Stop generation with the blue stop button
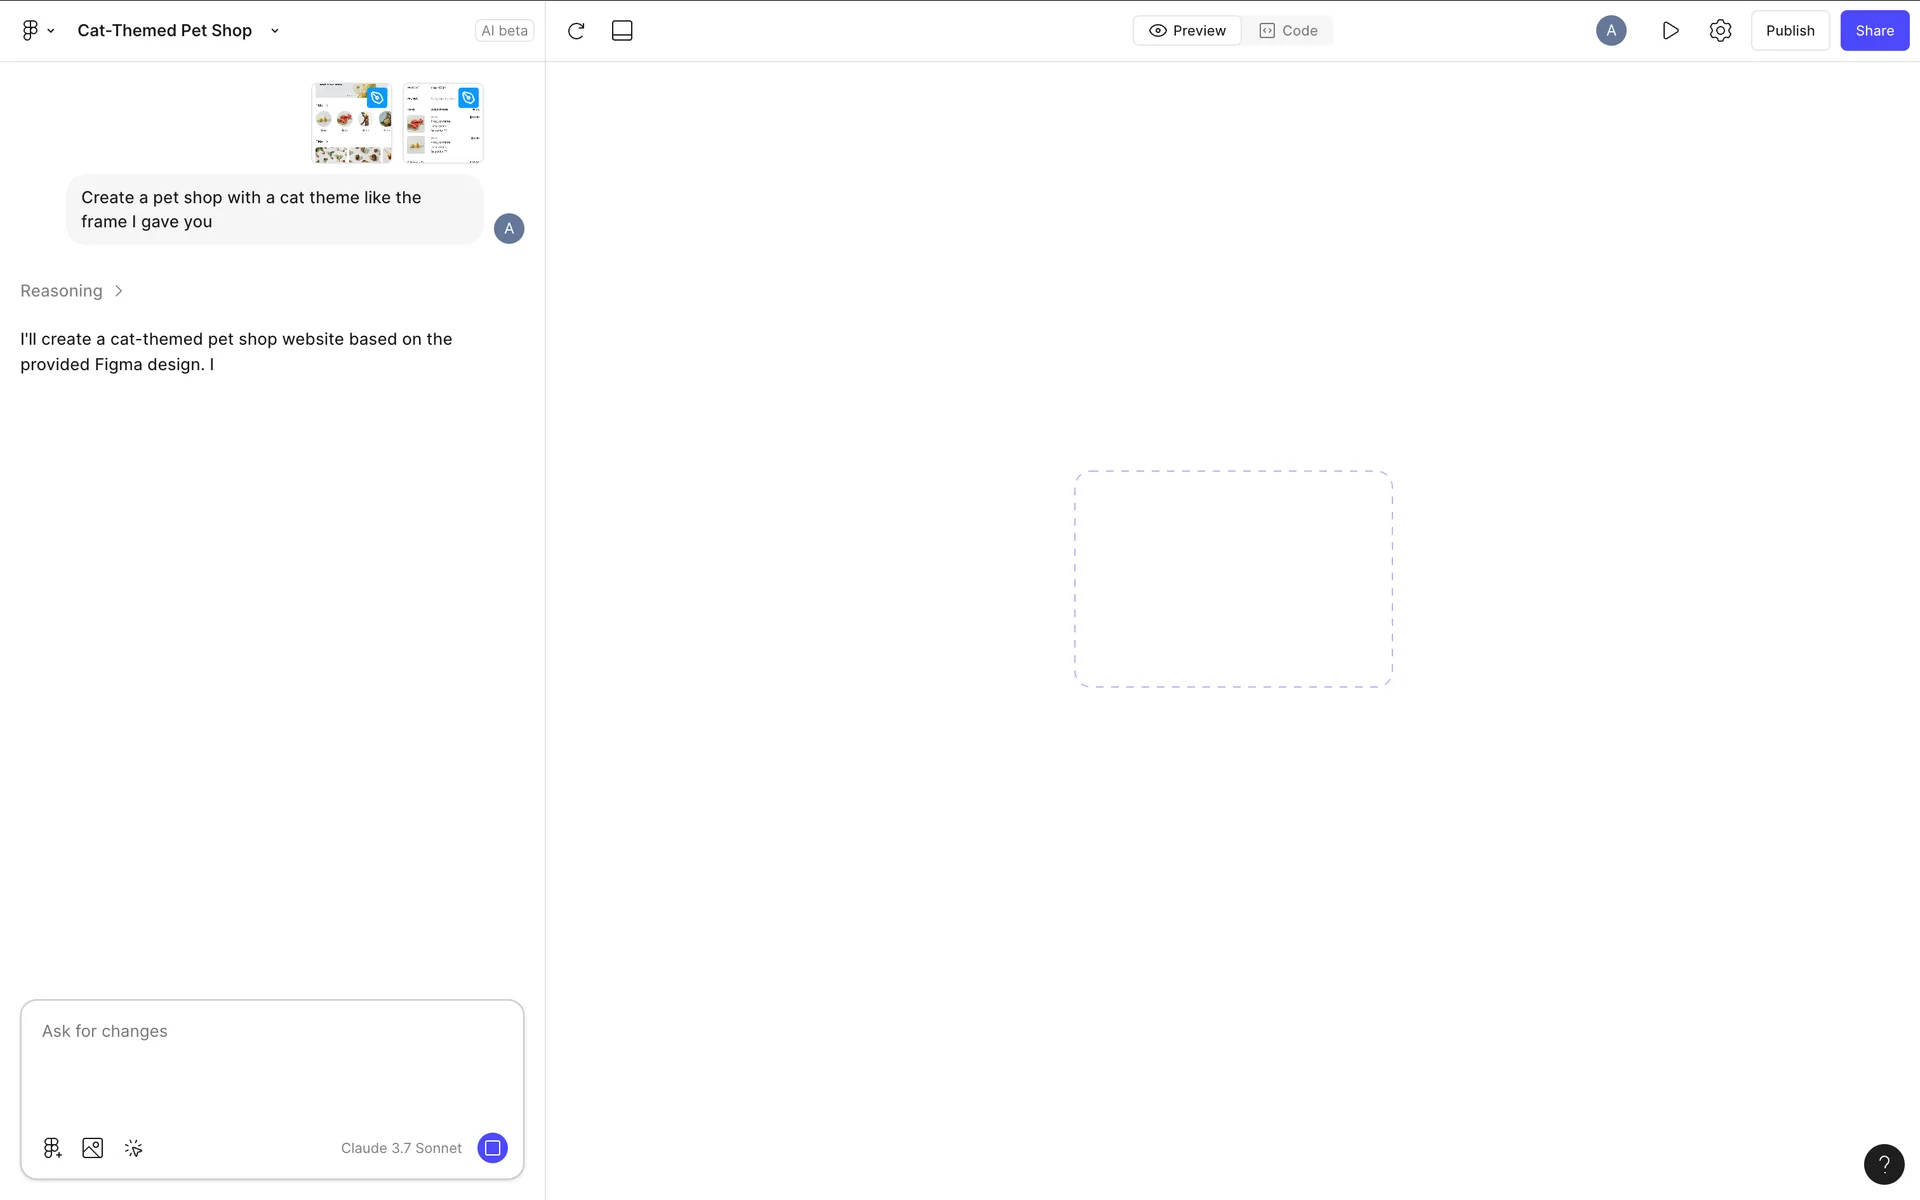The width and height of the screenshot is (1920, 1200). click(492, 1148)
